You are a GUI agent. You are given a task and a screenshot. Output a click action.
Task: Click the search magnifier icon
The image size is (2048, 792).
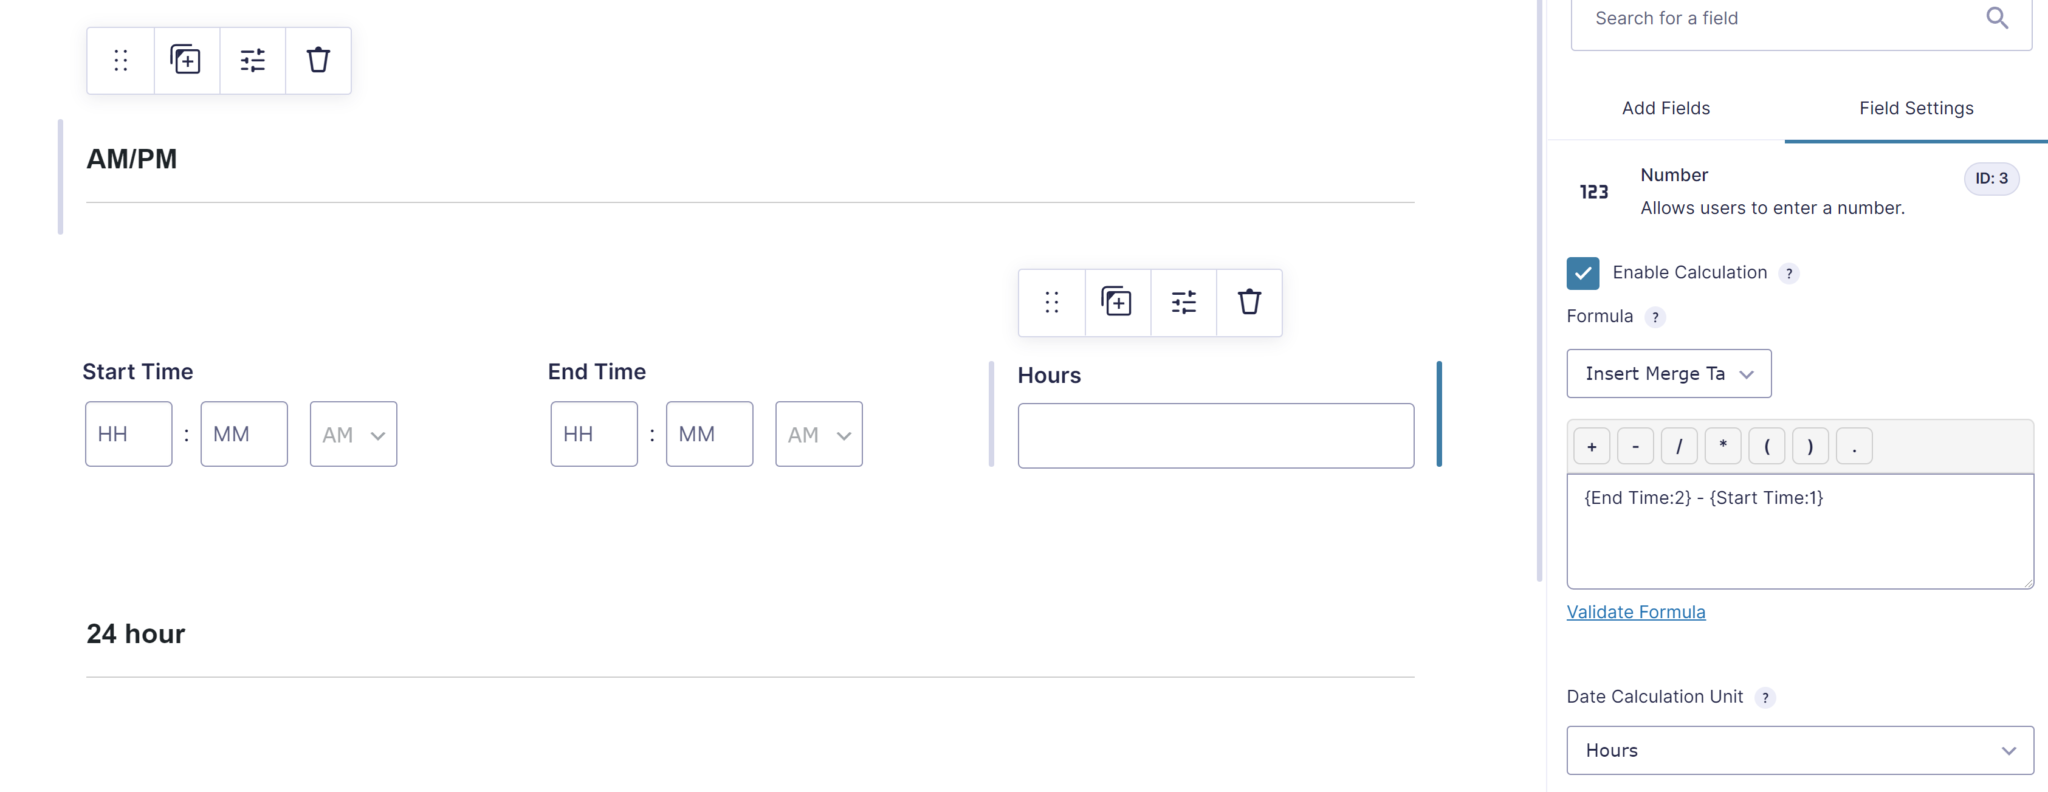pyautogui.click(x=1996, y=18)
